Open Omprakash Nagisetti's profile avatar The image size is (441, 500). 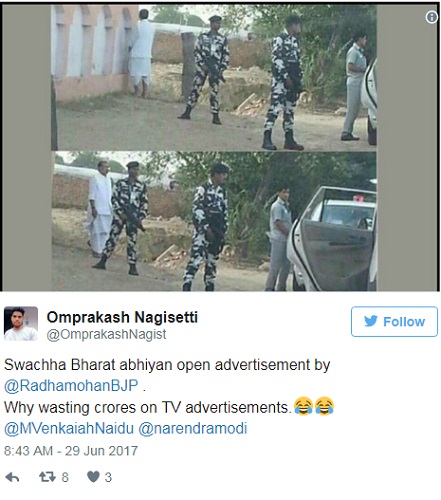point(21,324)
